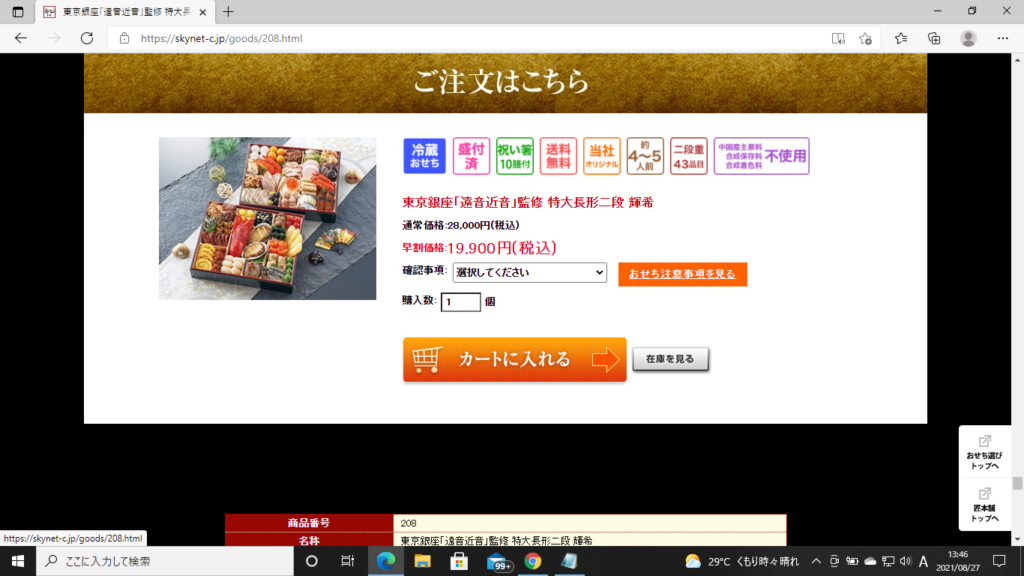Add page to favorites with star-plus icon

[x=866, y=39]
